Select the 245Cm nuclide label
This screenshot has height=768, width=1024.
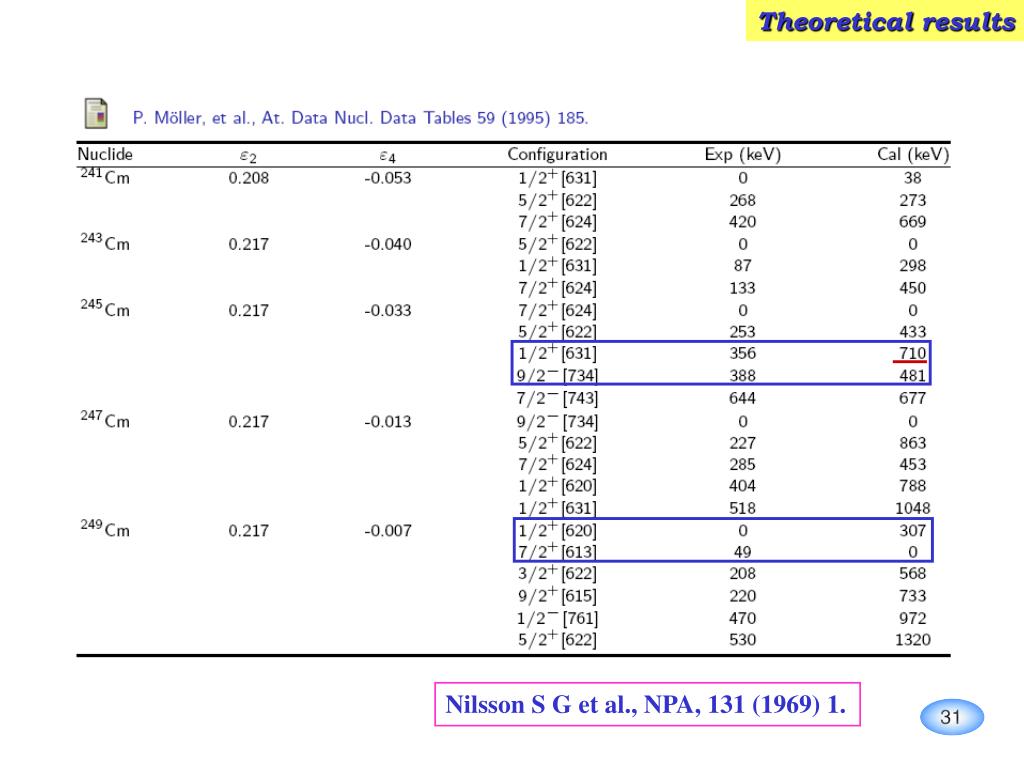pos(105,309)
